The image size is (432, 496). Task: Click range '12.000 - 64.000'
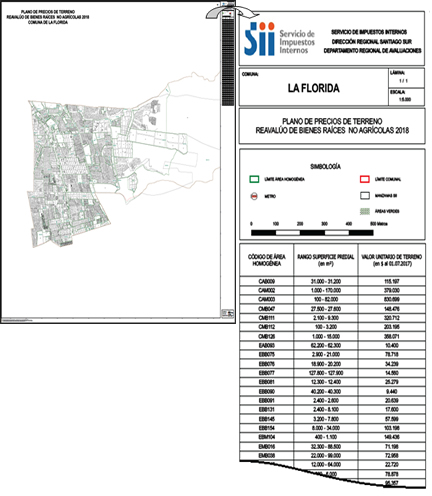click(326, 464)
